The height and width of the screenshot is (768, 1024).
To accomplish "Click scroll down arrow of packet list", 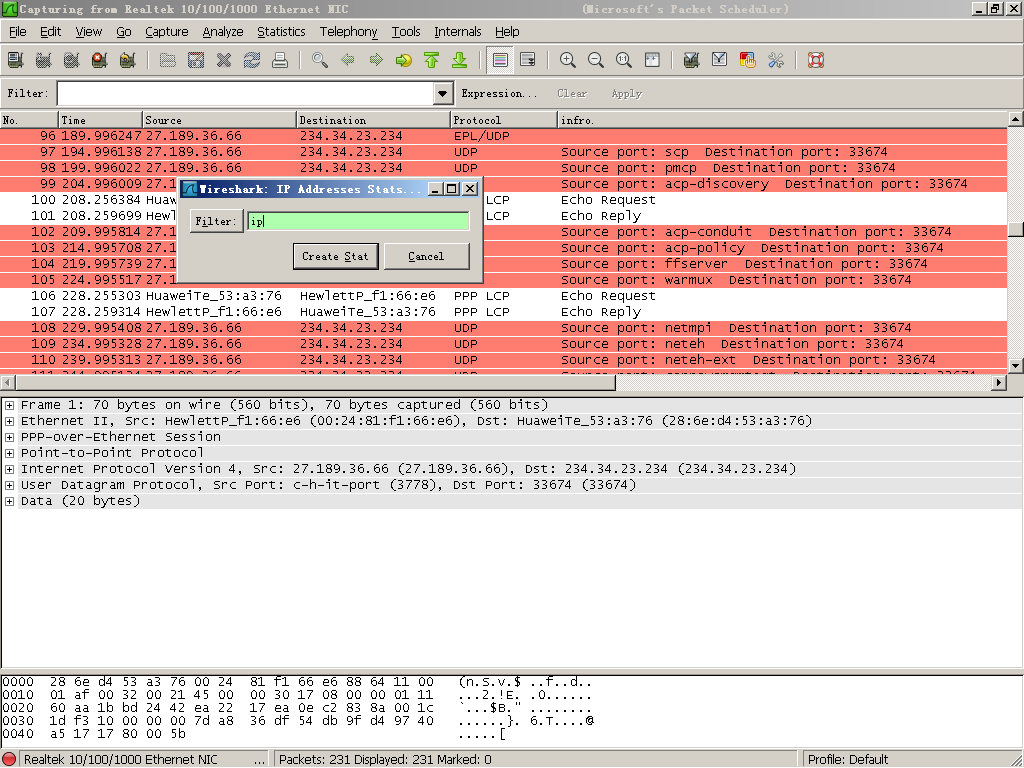I will [x=1016, y=366].
